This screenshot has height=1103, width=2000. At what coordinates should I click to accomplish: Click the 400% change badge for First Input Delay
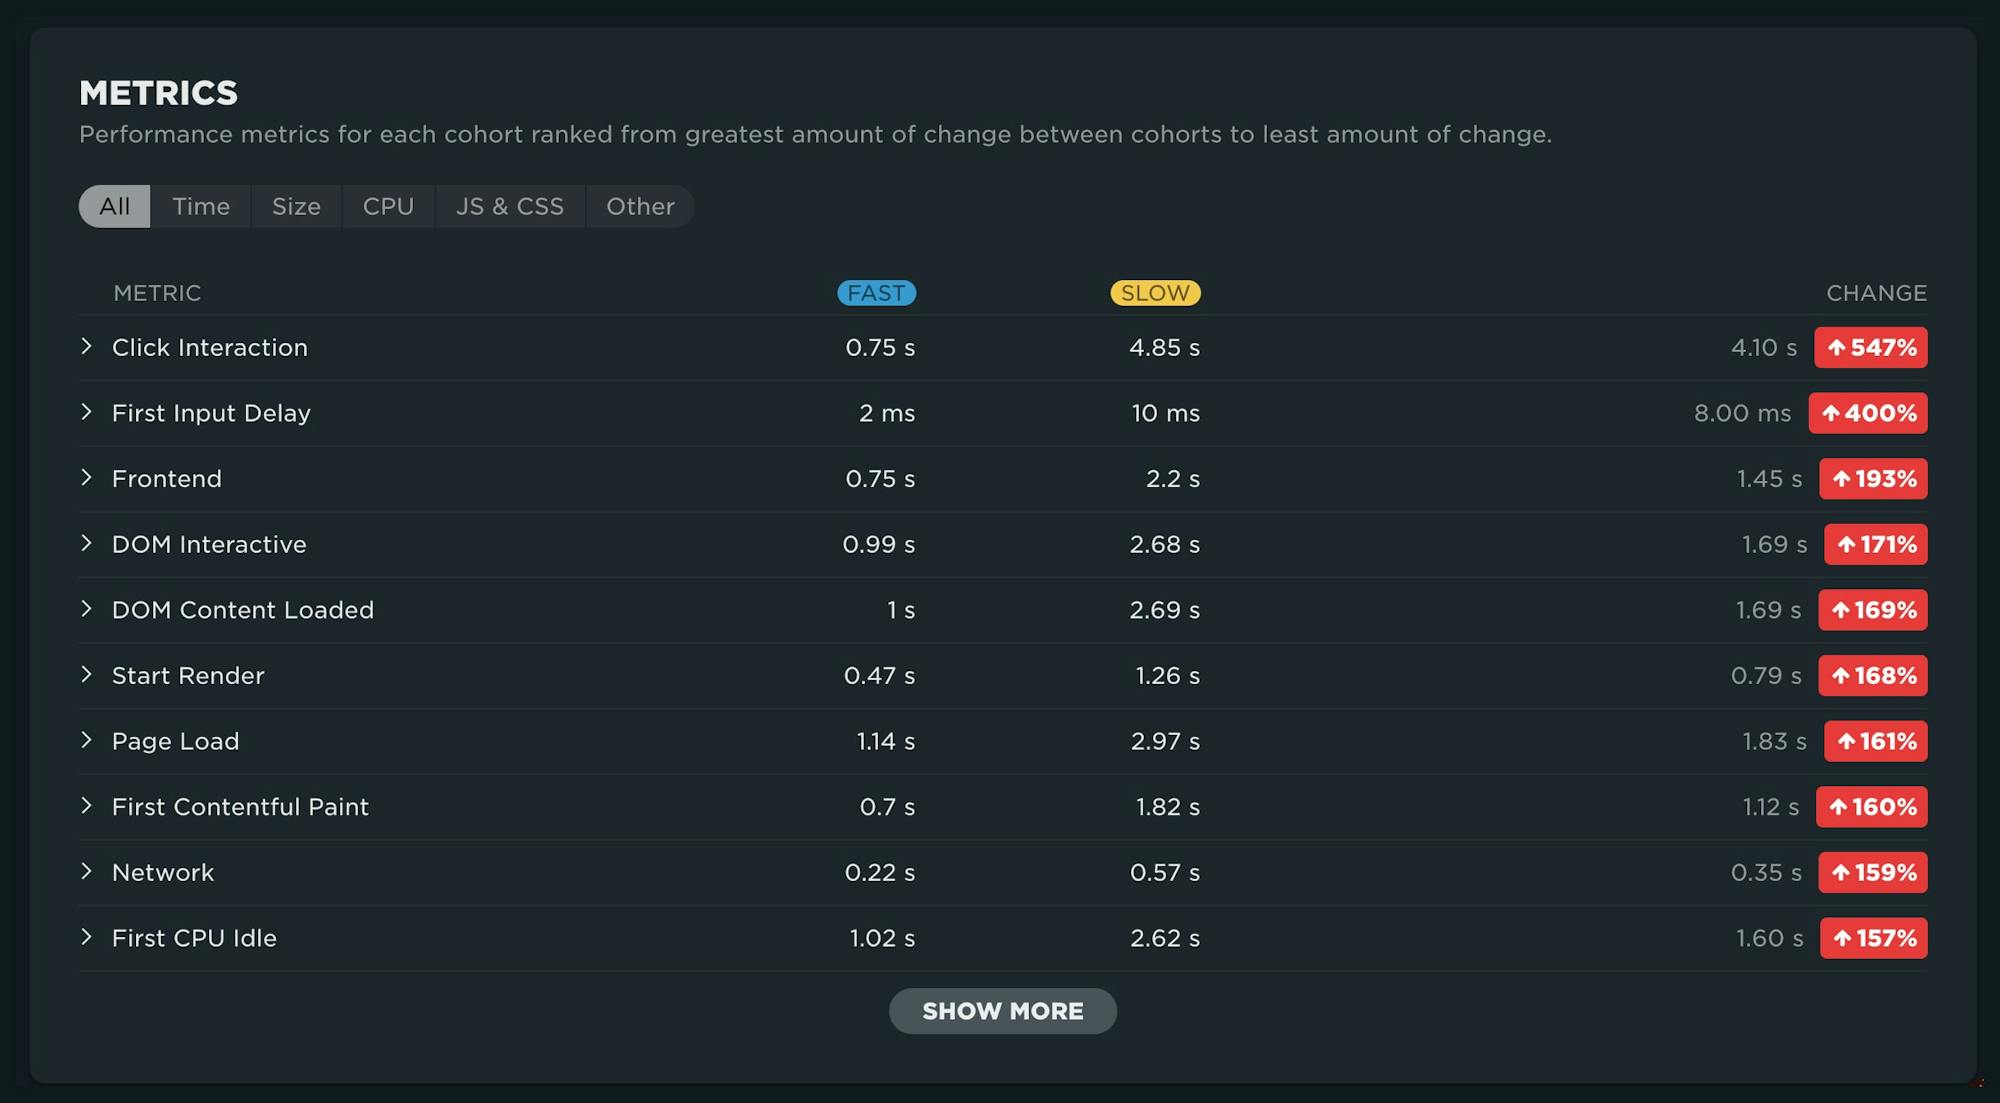pos(1867,413)
